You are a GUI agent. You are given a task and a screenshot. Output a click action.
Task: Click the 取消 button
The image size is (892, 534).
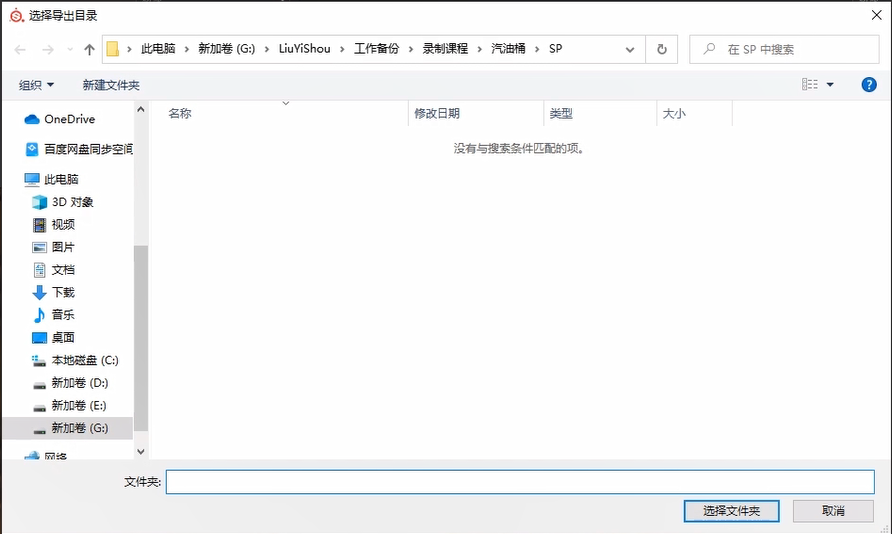(x=833, y=511)
